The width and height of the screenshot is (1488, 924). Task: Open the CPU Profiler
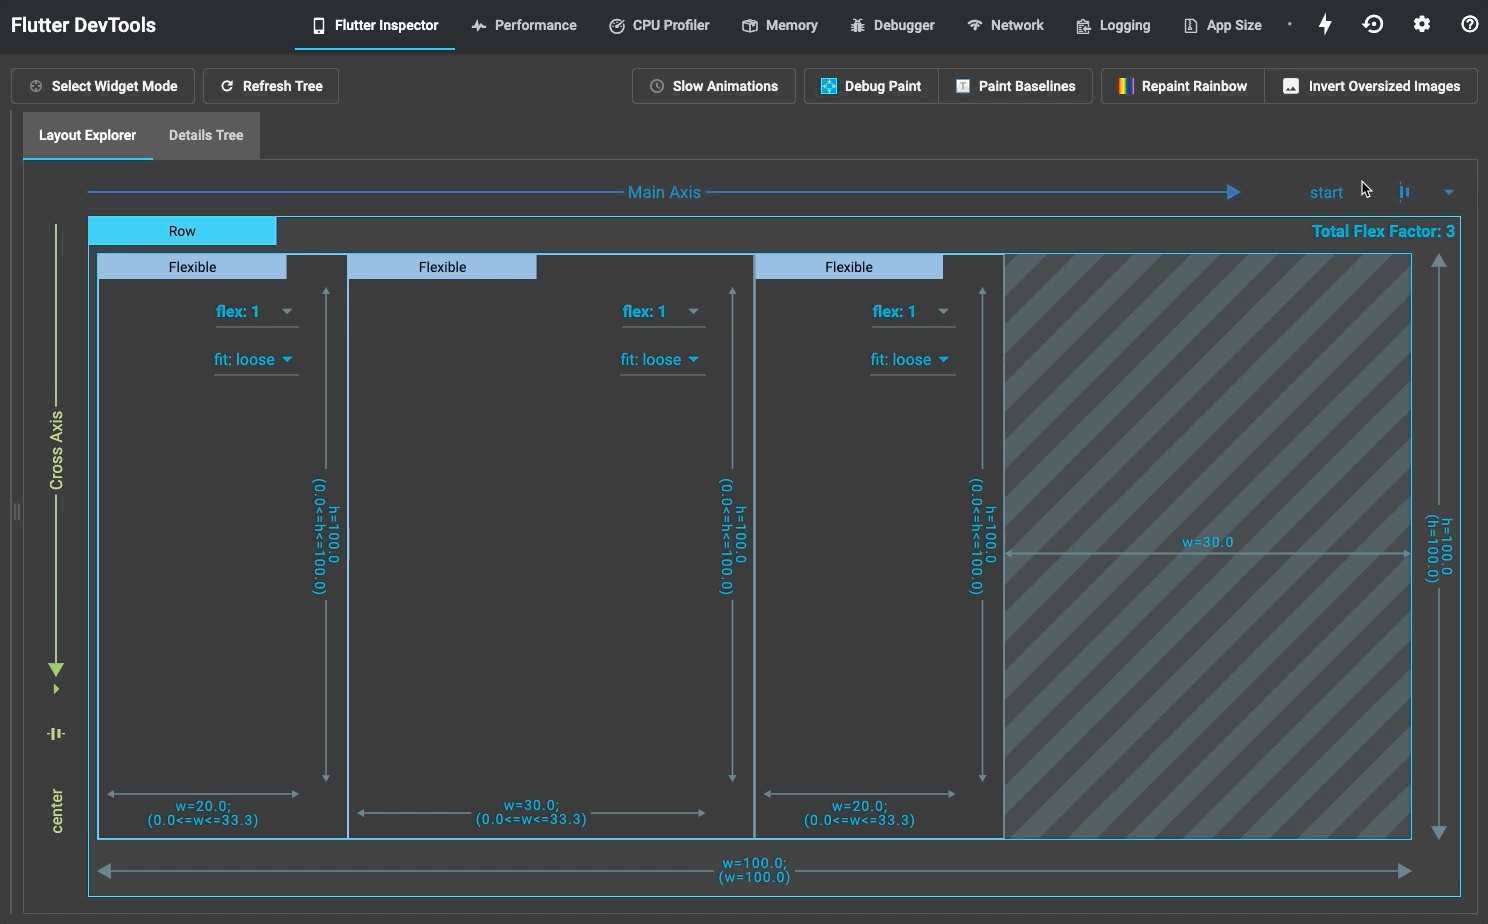coord(617,25)
